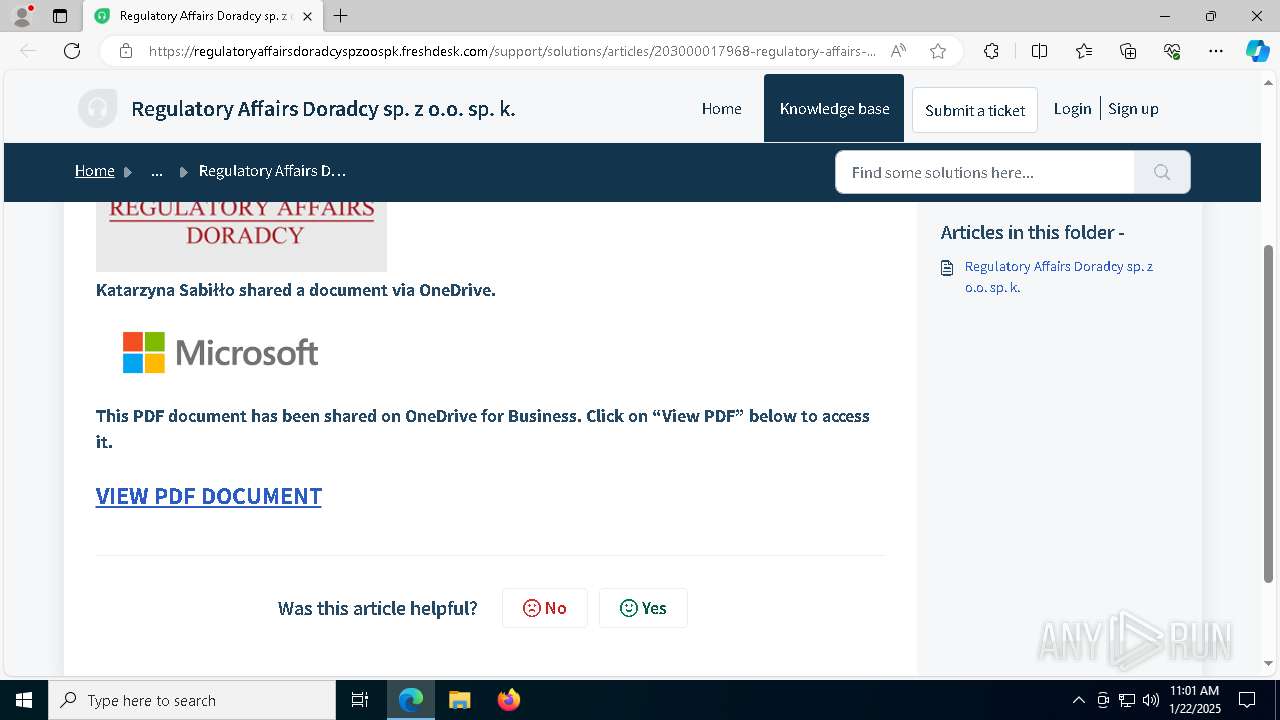Click the Regulatory Affairs Doradcy portal title
This screenshot has width=1280, height=720.
(x=323, y=109)
